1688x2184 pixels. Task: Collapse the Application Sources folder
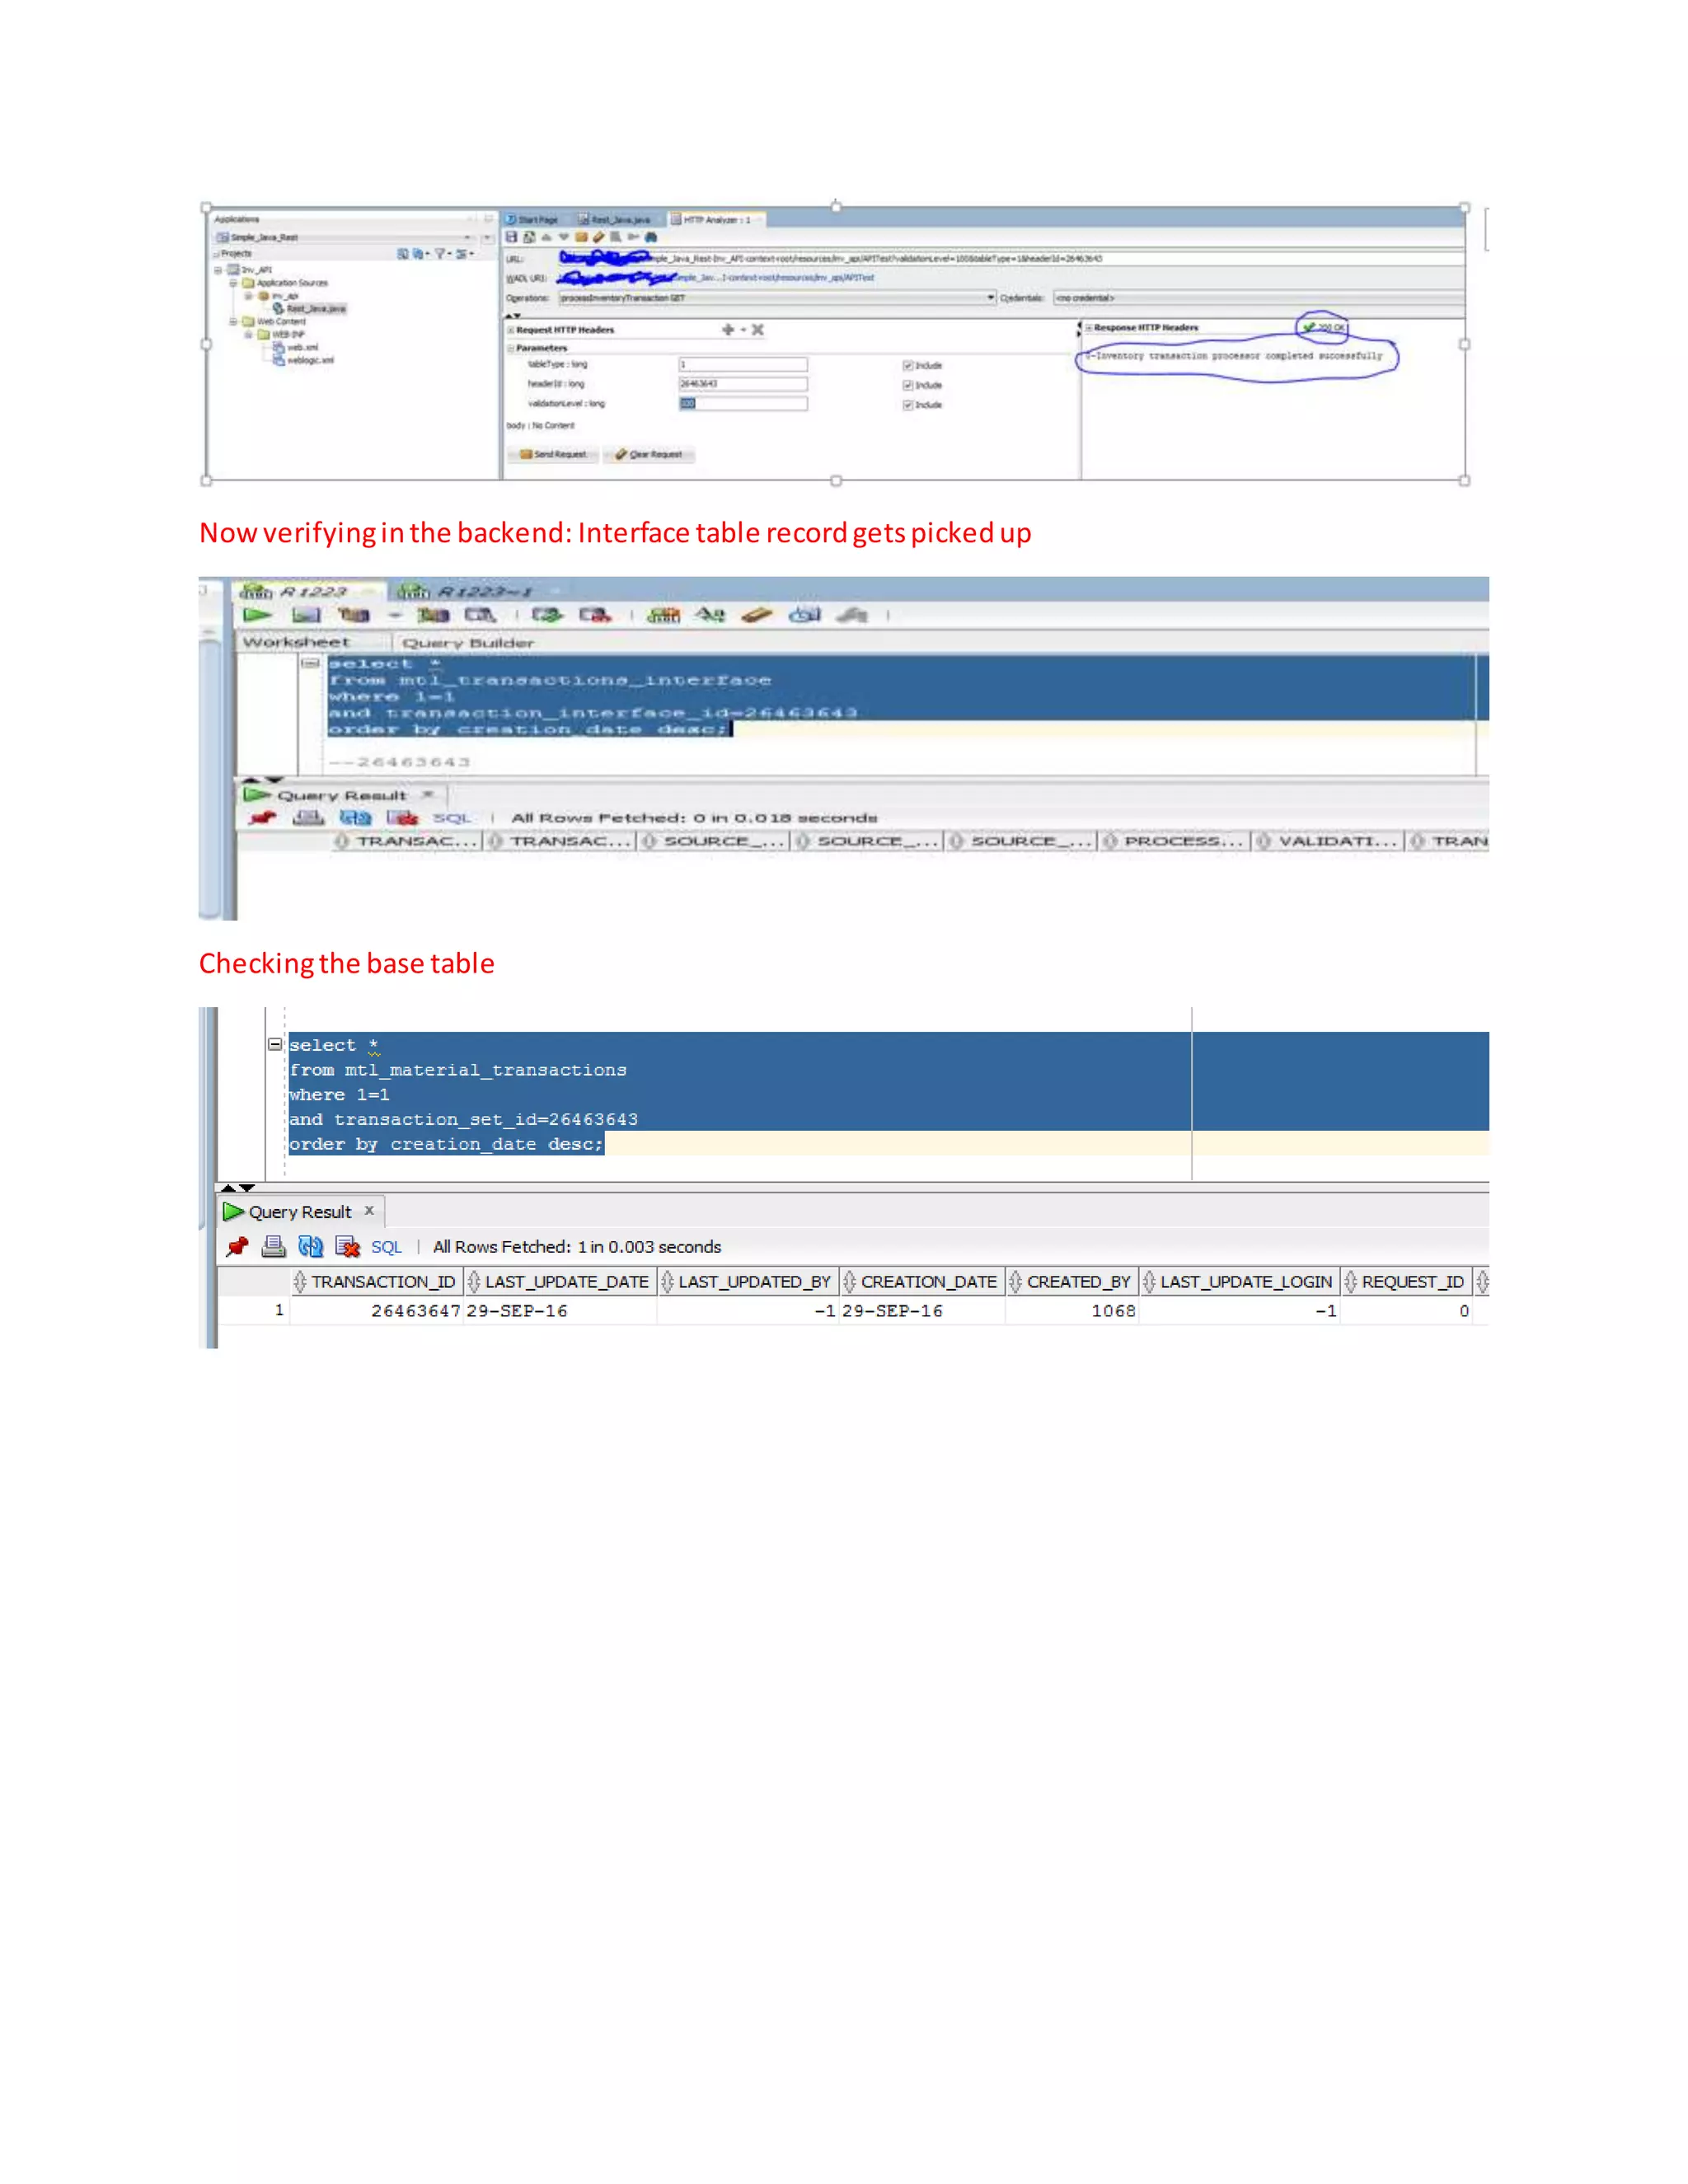pos(234,283)
